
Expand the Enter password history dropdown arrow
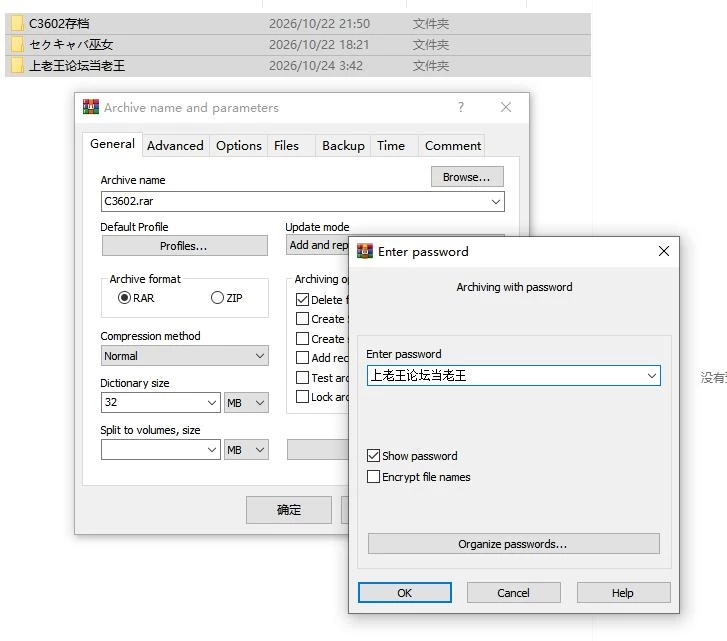click(x=651, y=375)
